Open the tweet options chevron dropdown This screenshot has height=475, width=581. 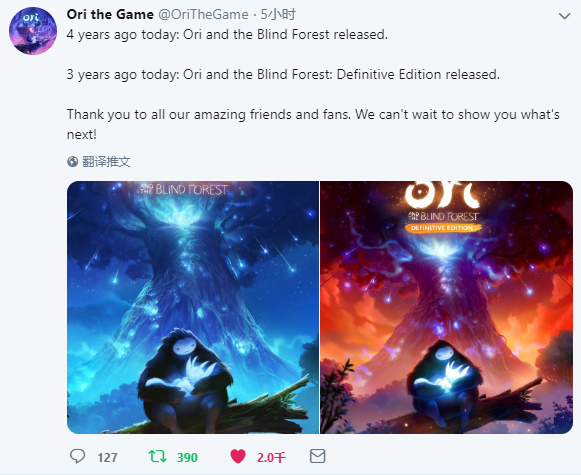click(x=564, y=16)
